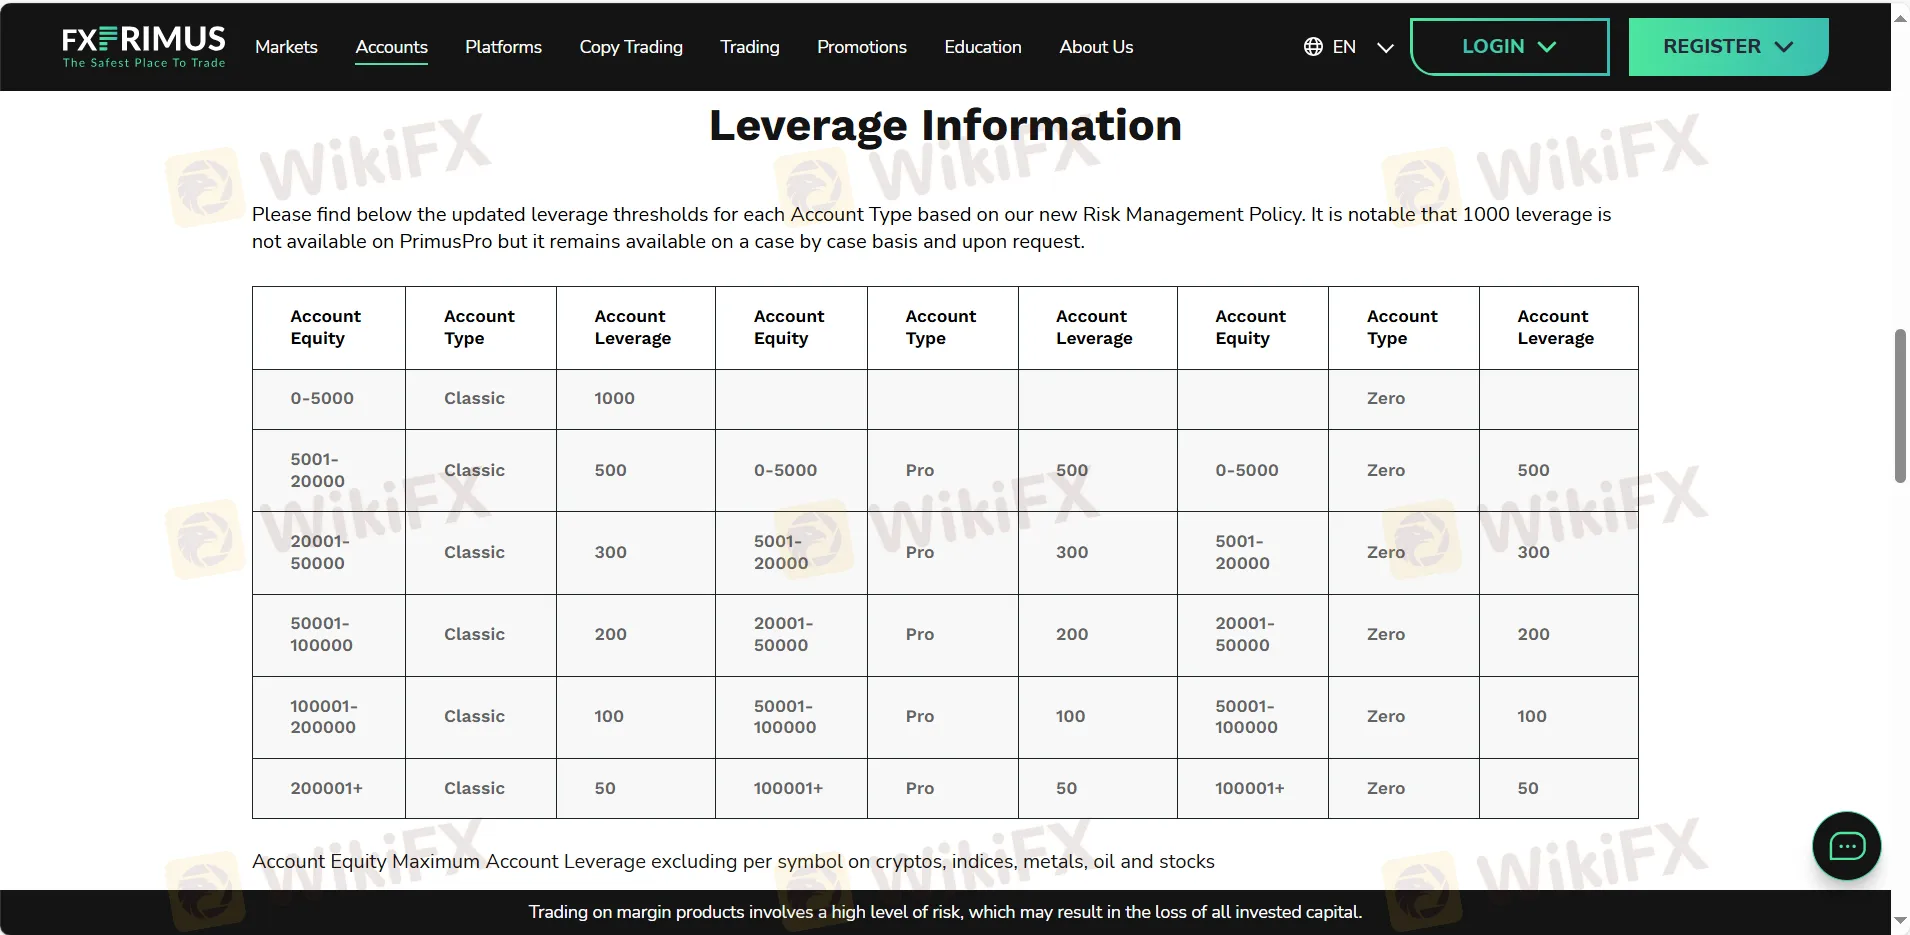Open the Copy Trading menu
1910x935 pixels.
tap(631, 47)
